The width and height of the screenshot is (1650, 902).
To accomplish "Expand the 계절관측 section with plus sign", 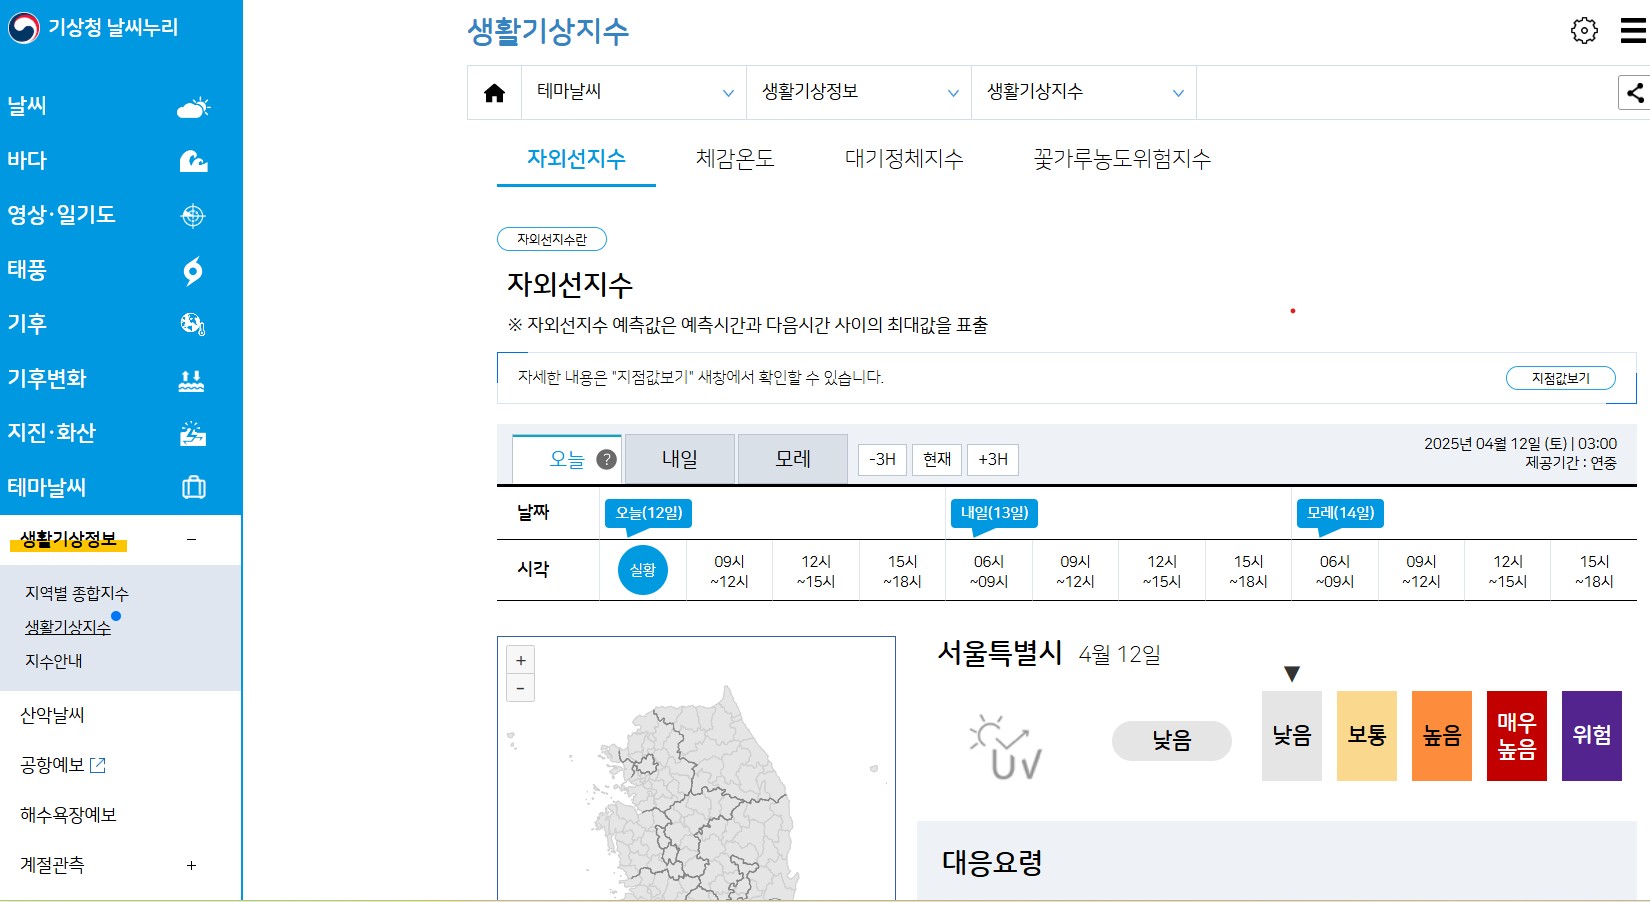I will 191,866.
